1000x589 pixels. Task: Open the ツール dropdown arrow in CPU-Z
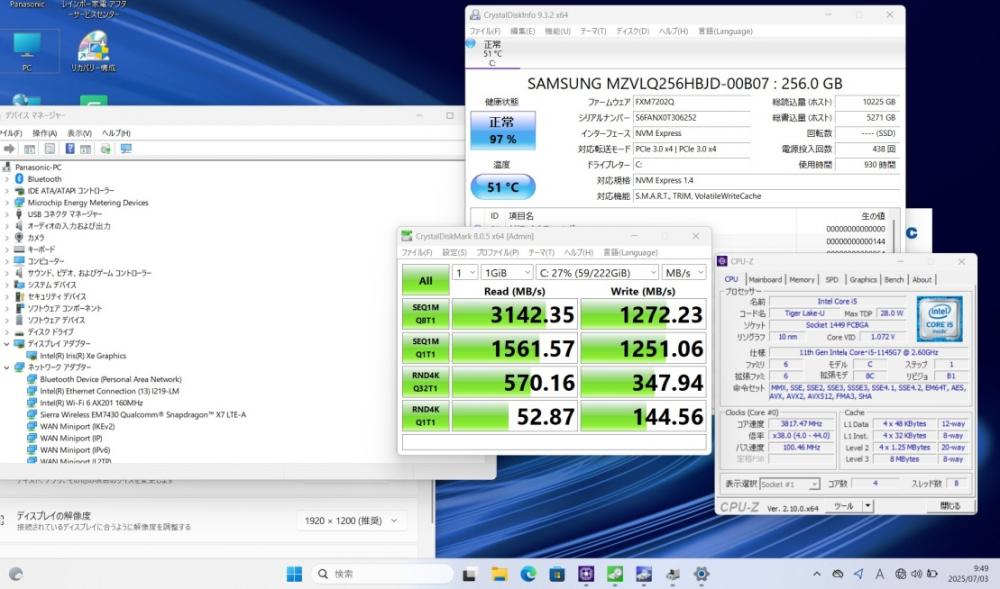coord(867,505)
